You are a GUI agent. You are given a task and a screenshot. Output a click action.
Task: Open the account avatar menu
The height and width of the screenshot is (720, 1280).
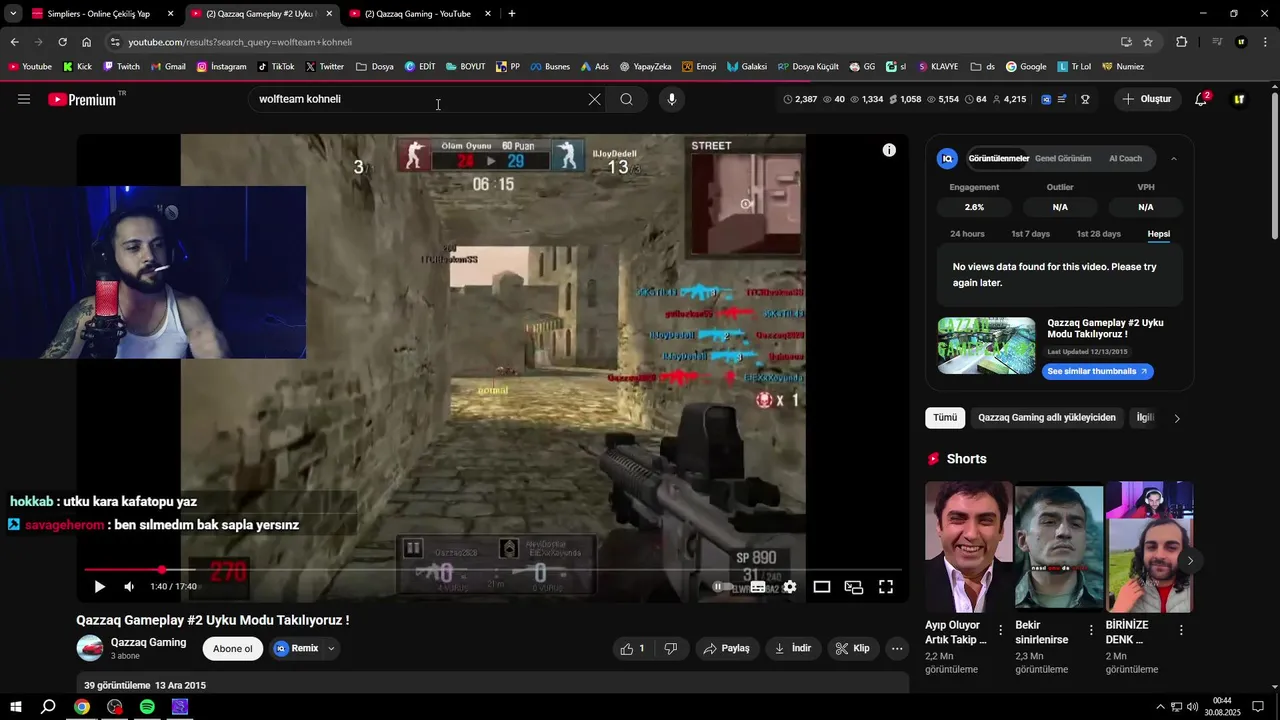click(1239, 99)
